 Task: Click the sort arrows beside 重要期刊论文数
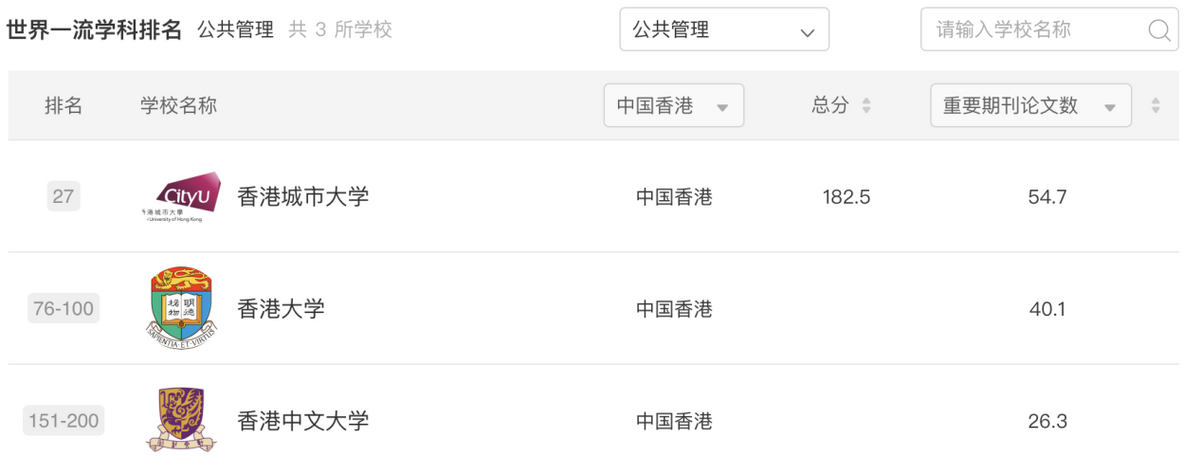pyautogui.click(x=1156, y=106)
